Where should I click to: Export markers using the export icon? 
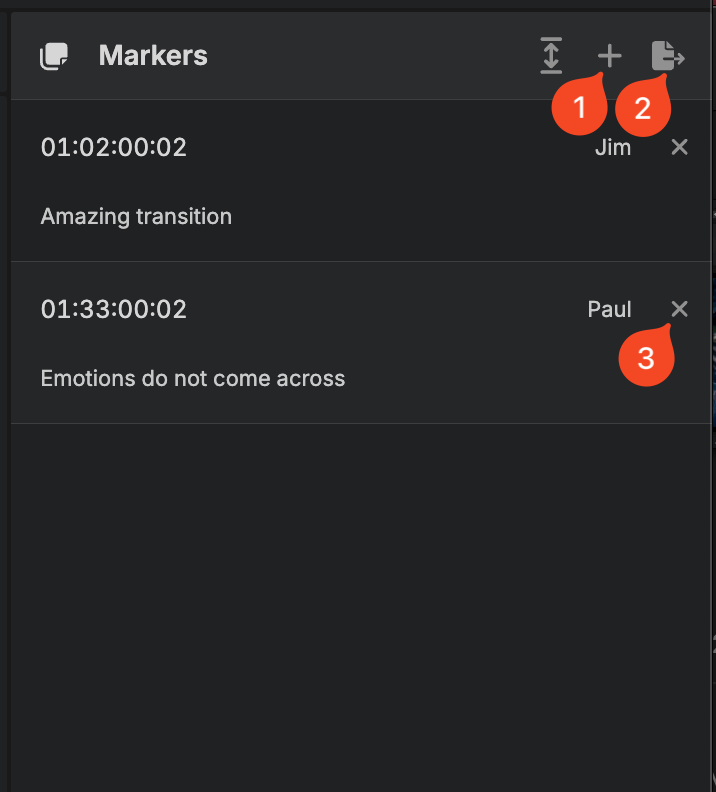point(667,56)
